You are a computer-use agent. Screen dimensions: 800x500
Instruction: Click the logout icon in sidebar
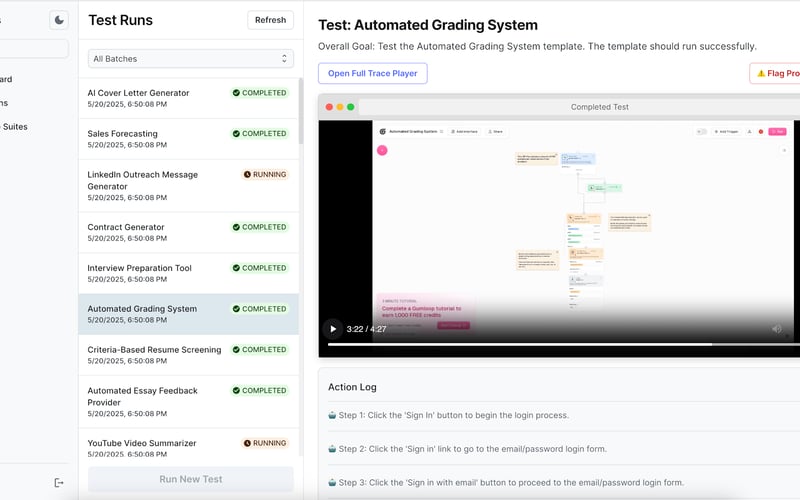coord(59,483)
